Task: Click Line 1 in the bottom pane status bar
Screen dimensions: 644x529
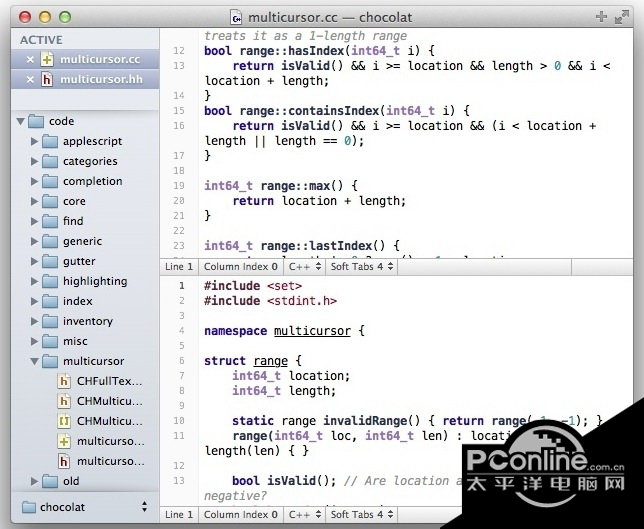Action: (x=179, y=515)
